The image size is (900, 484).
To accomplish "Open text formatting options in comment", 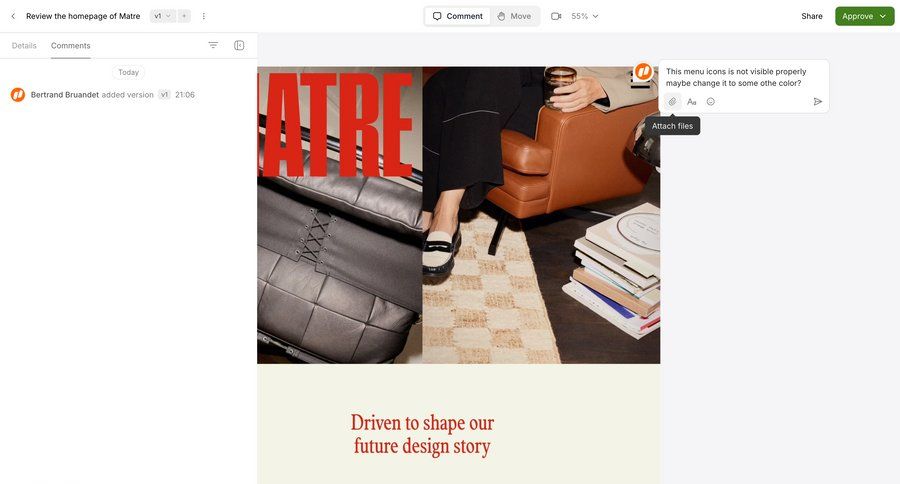I will 692,102.
